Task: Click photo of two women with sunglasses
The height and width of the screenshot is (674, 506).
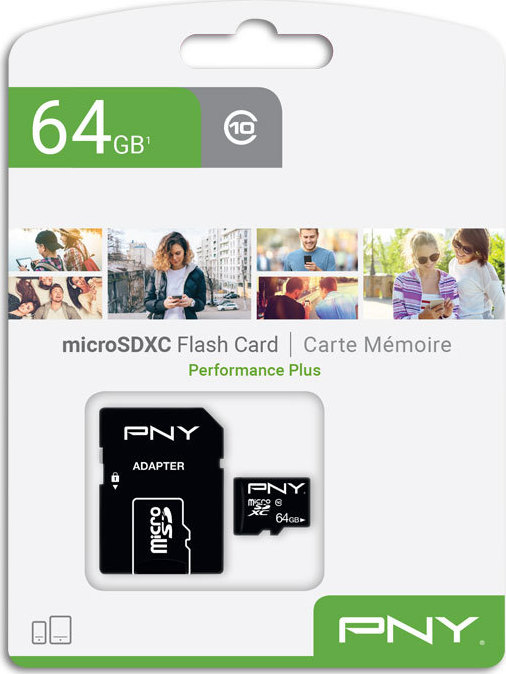Action: tap(433, 273)
